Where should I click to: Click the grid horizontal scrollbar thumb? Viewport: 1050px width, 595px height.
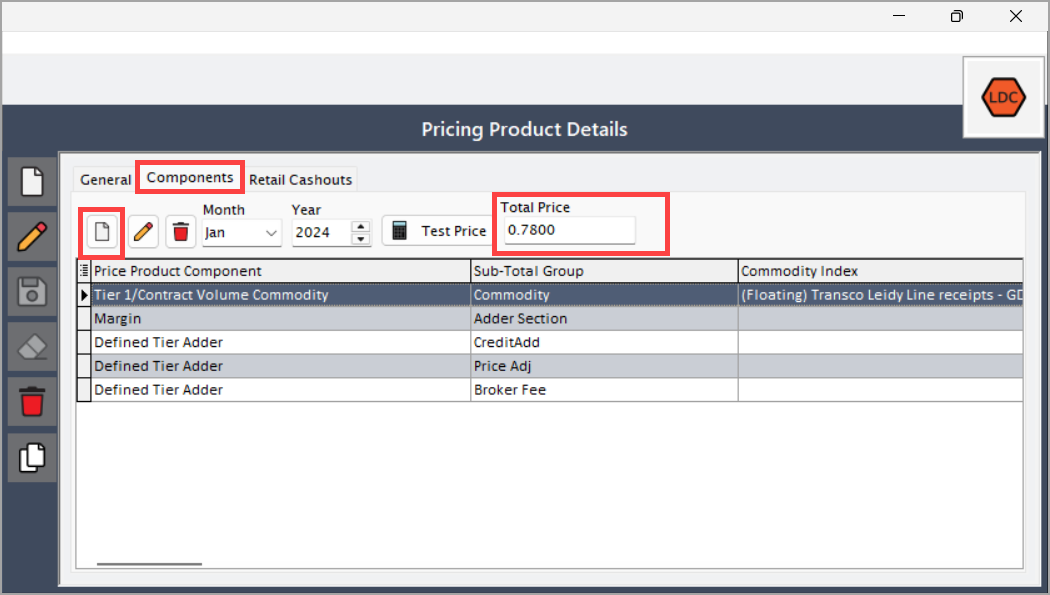tap(149, 564)
